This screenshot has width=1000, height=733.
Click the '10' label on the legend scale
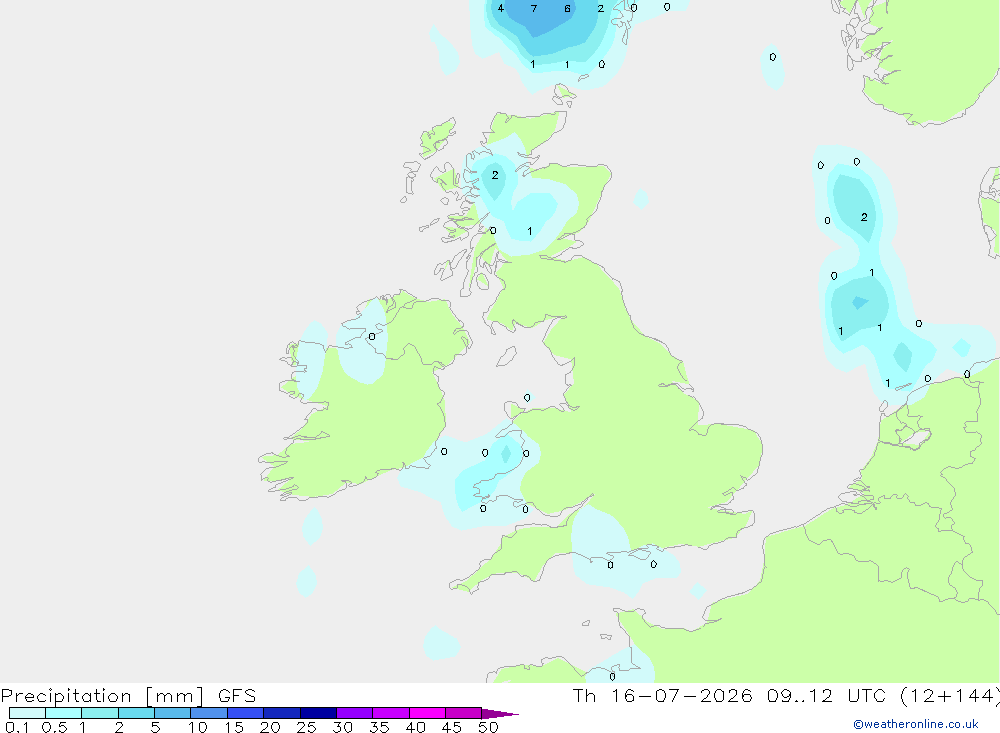(x=198, y=727)
